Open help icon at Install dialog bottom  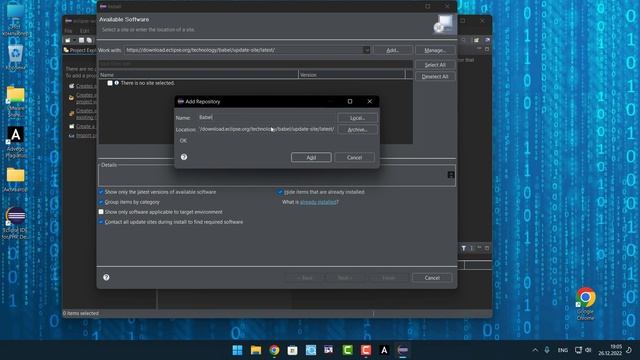pyautogui.click(x=106, y=278)
